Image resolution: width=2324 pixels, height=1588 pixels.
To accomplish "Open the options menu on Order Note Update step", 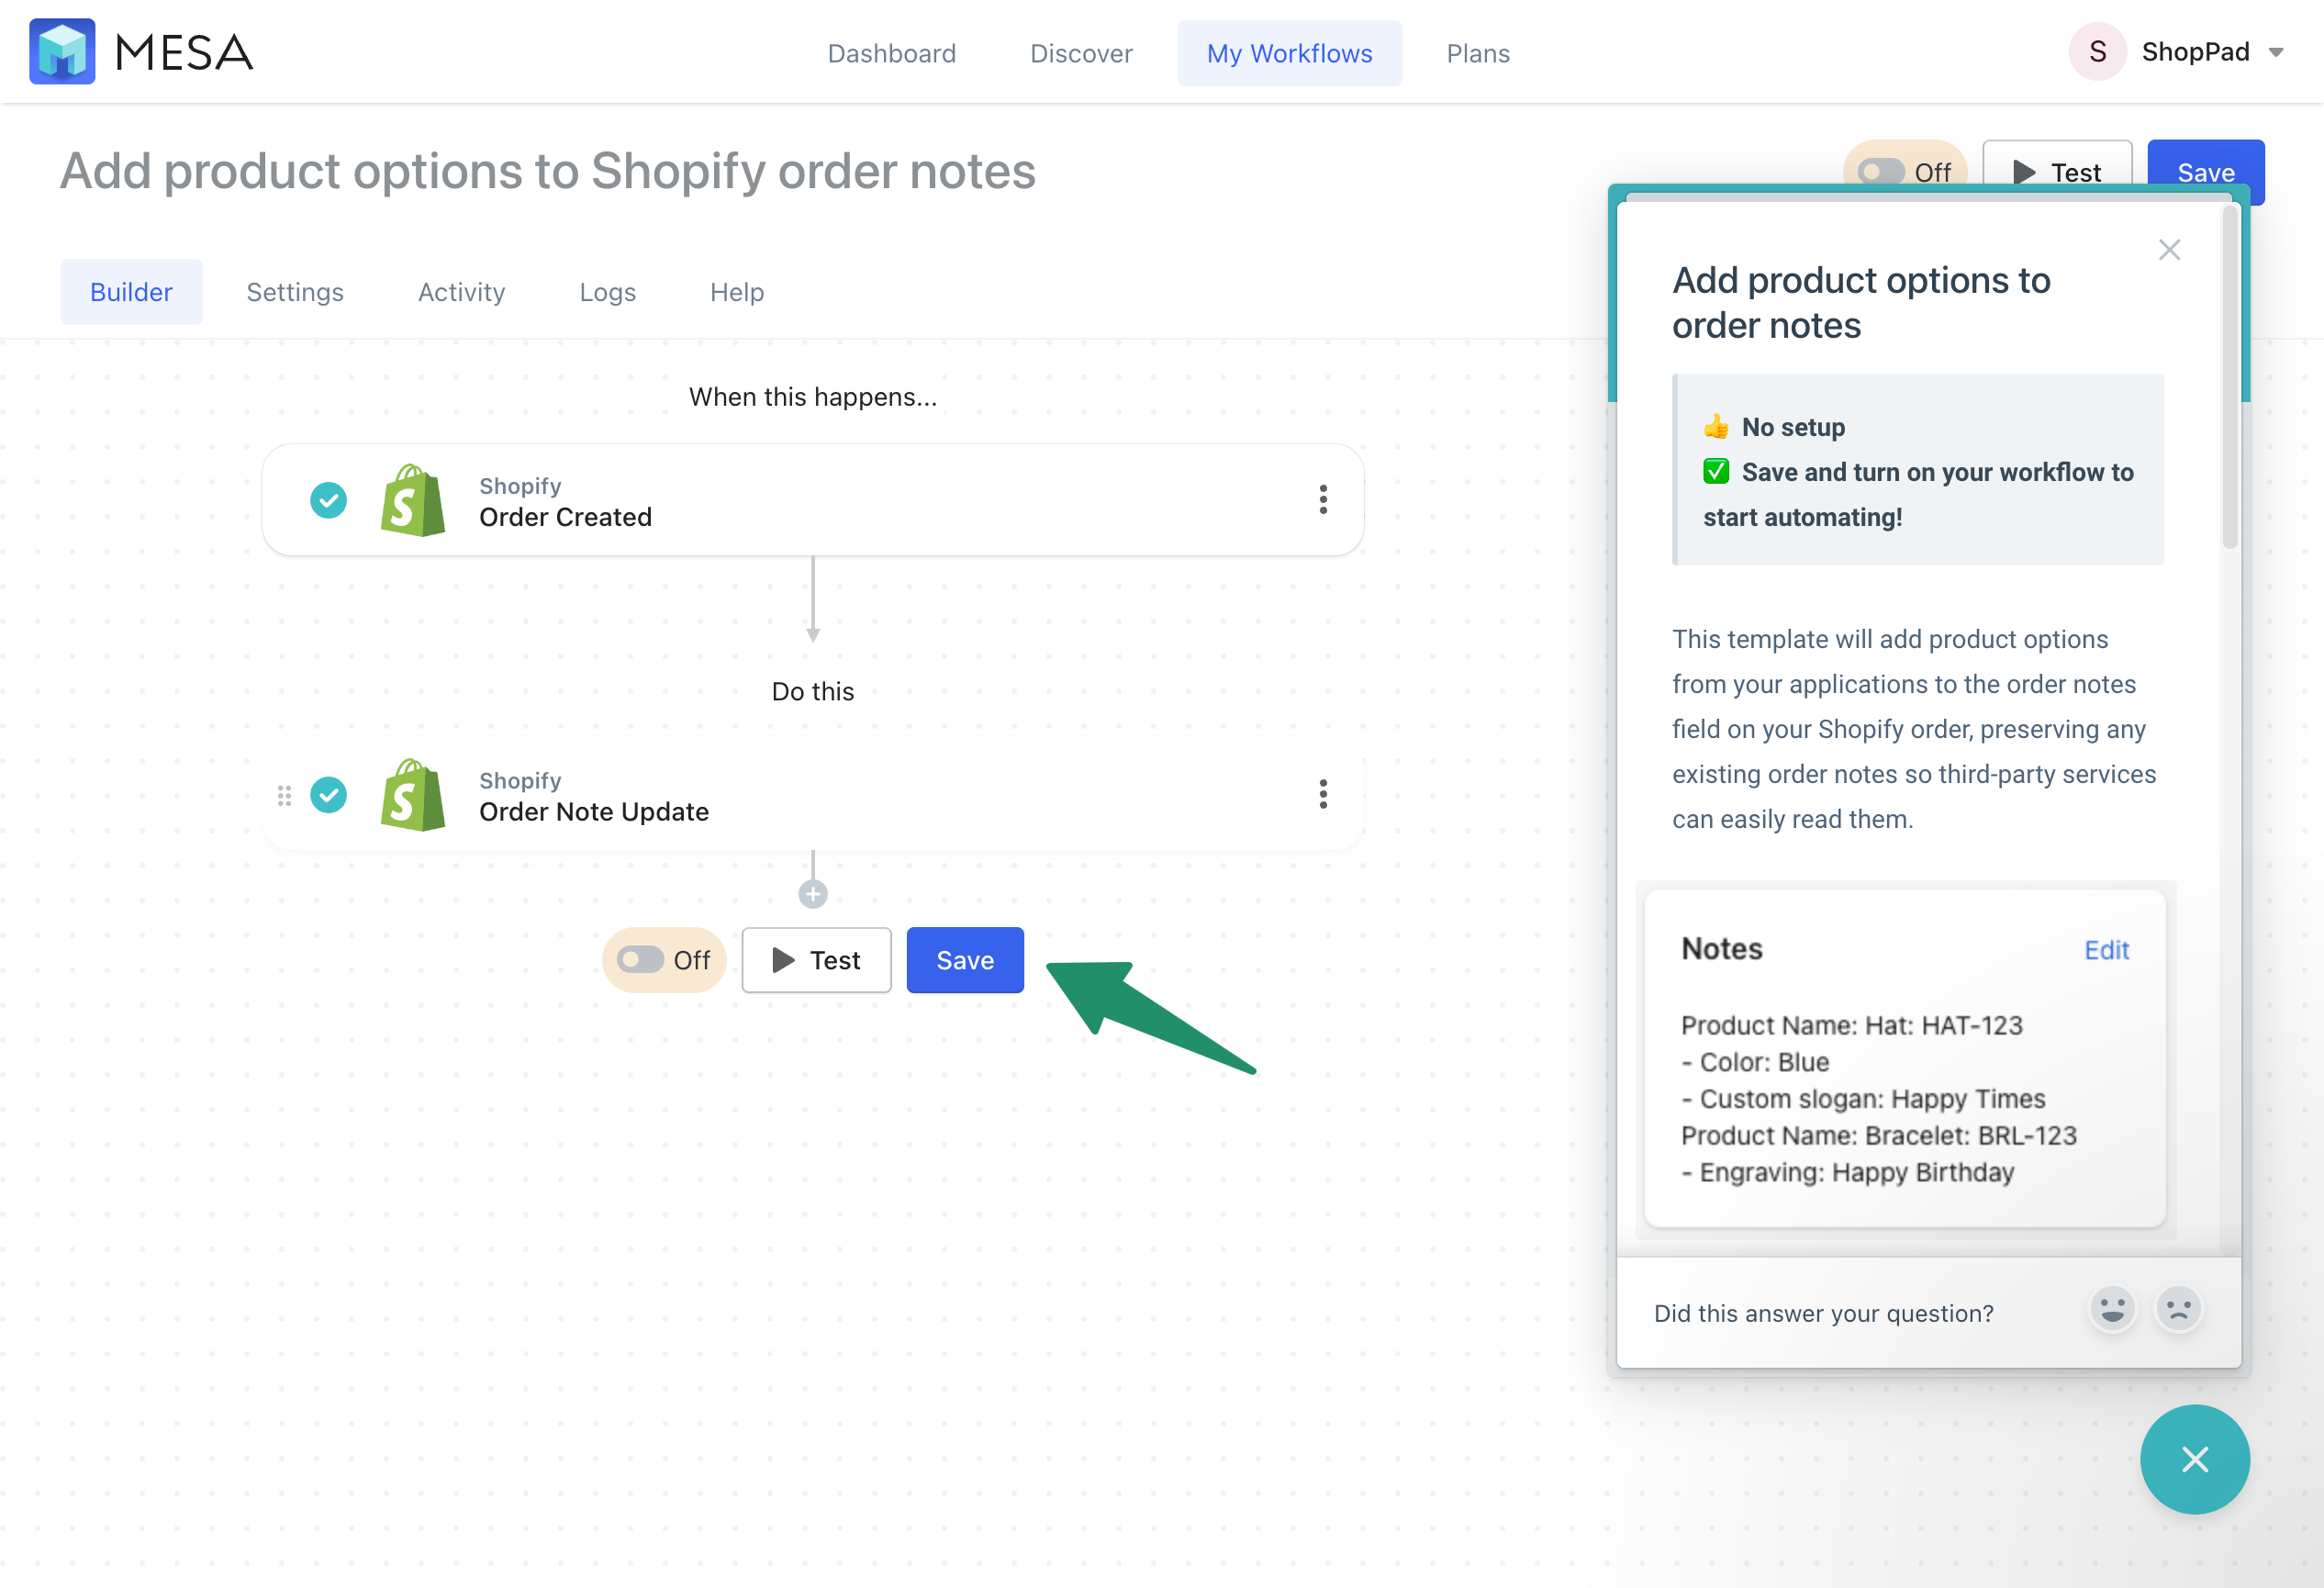I will 1323,795.
